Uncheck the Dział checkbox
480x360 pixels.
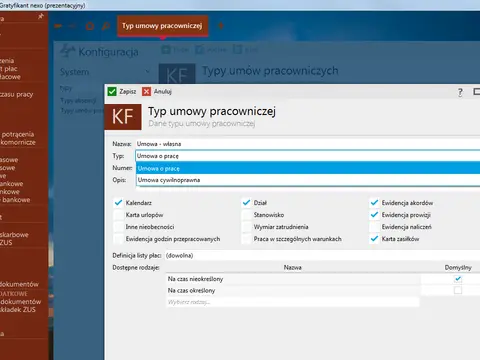[246, 203]
